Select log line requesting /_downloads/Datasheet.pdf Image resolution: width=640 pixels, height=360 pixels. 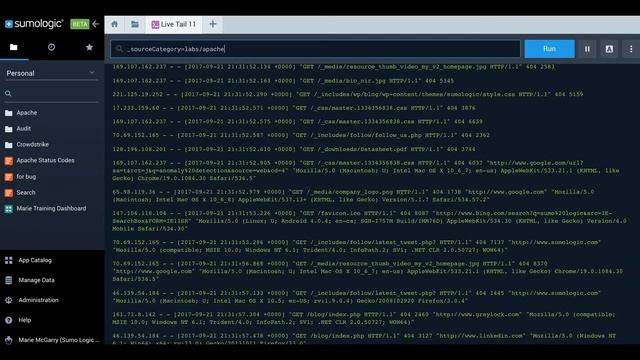coord(294,149)
